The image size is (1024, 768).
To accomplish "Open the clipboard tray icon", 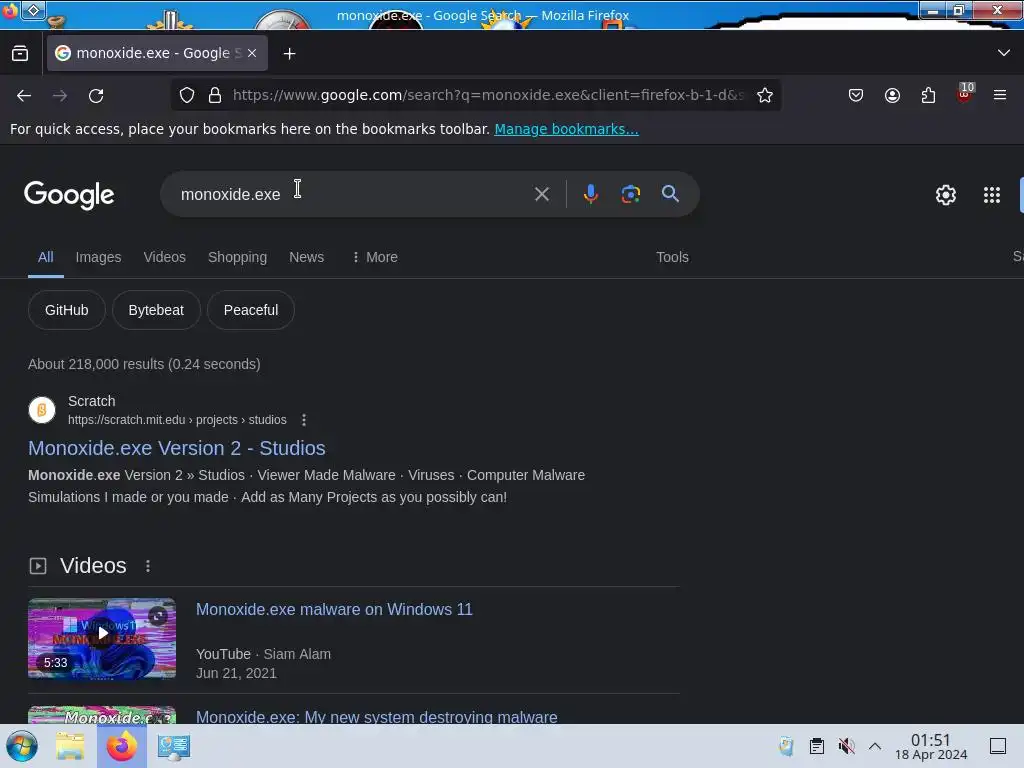I will [816, 746].
